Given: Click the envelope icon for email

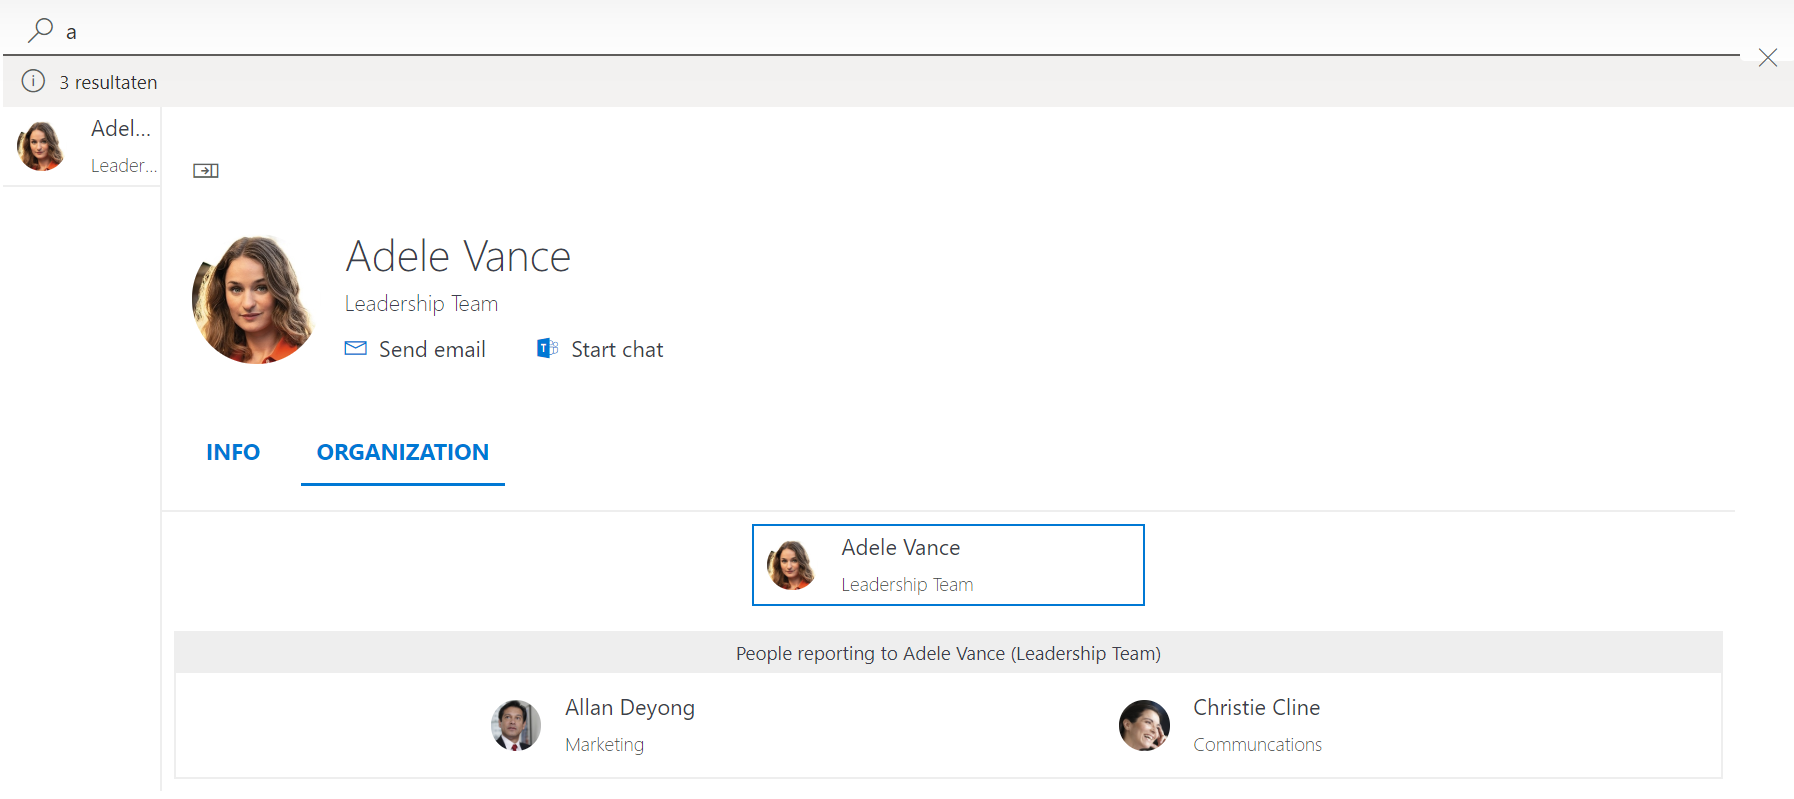Looking at the screenshot, I should (x=356, y=348).
